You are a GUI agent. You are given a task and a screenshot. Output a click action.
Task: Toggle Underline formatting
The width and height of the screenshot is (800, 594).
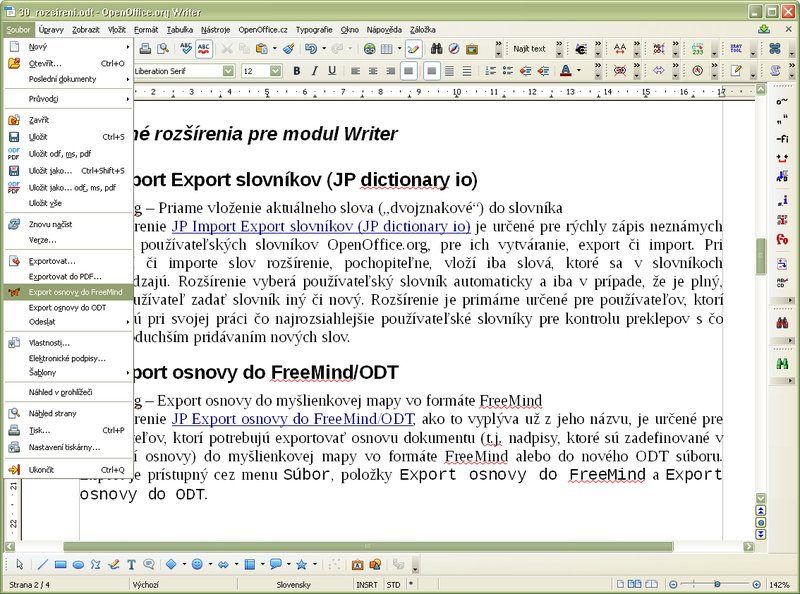pyautogui.click(x=332, y=71)
